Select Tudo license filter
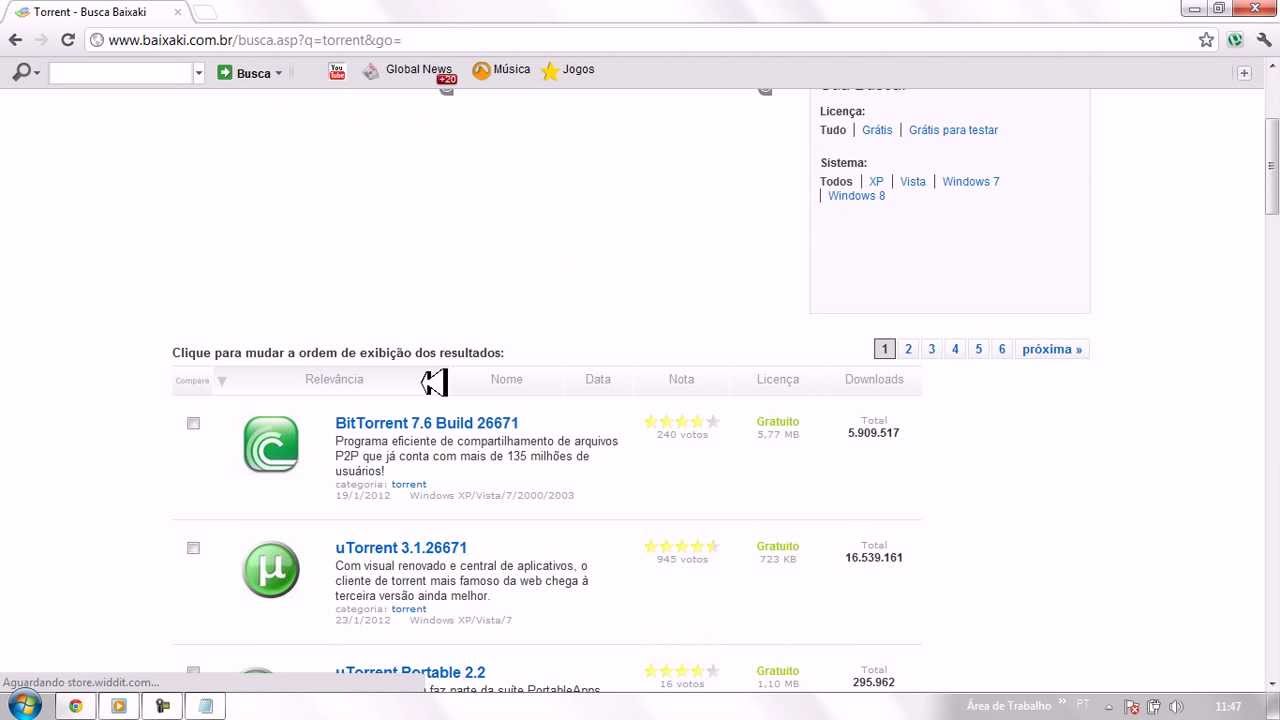The height and width of the screenshot is (720, 1280). point(833,130)
